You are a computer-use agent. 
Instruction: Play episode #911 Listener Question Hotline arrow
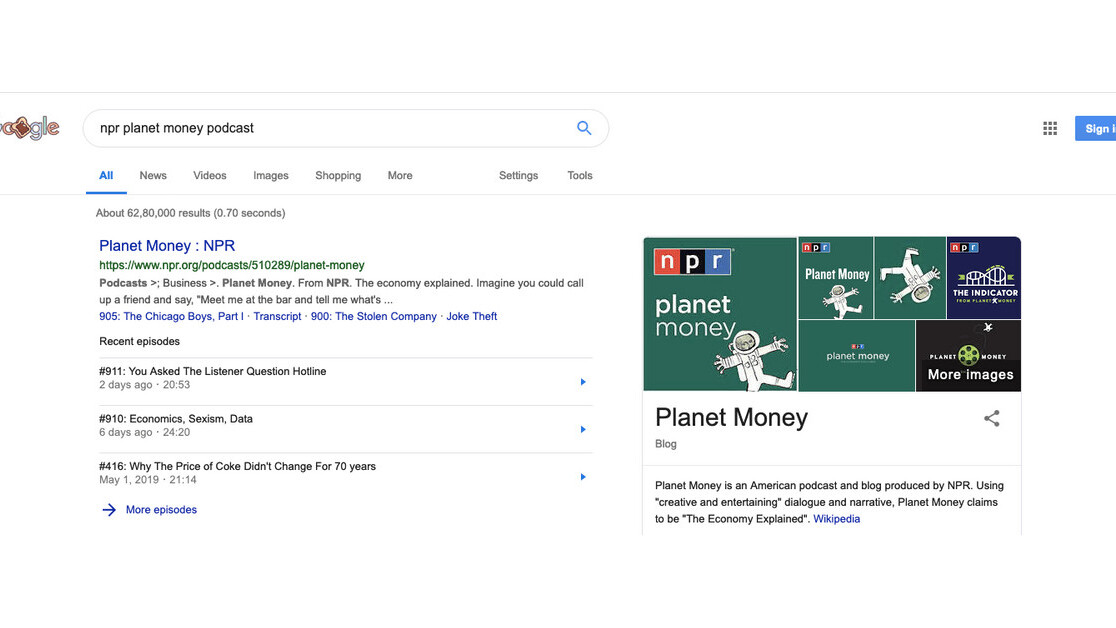tap(583, 382)
